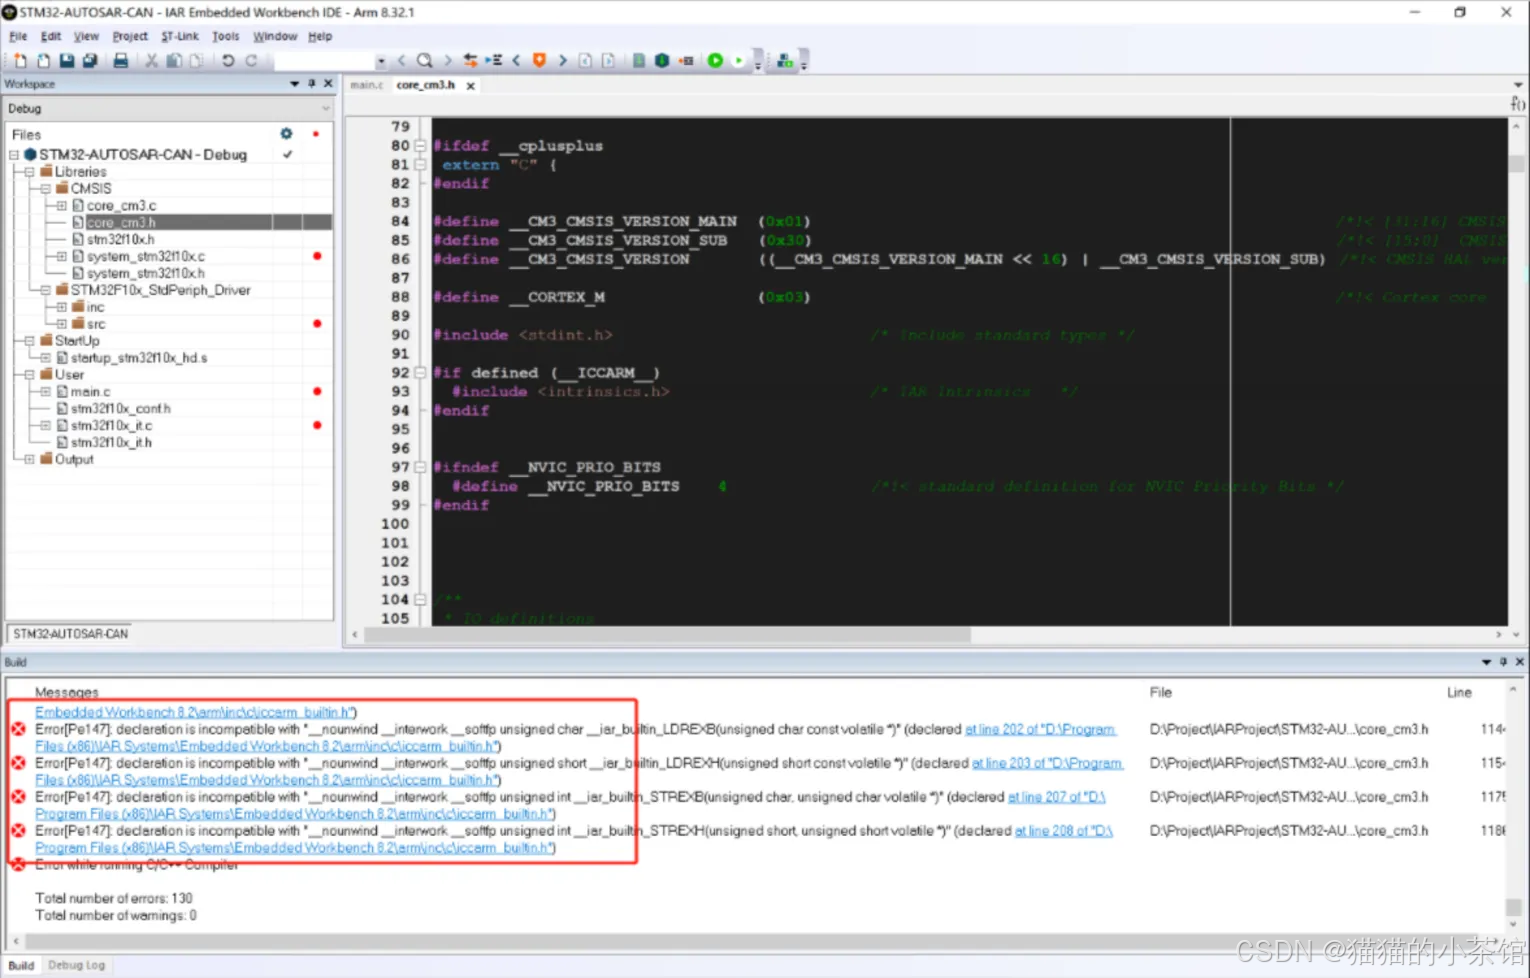Collapse the Libraries folder
Screen dimensions: 1530x978
tap(30, 172)
